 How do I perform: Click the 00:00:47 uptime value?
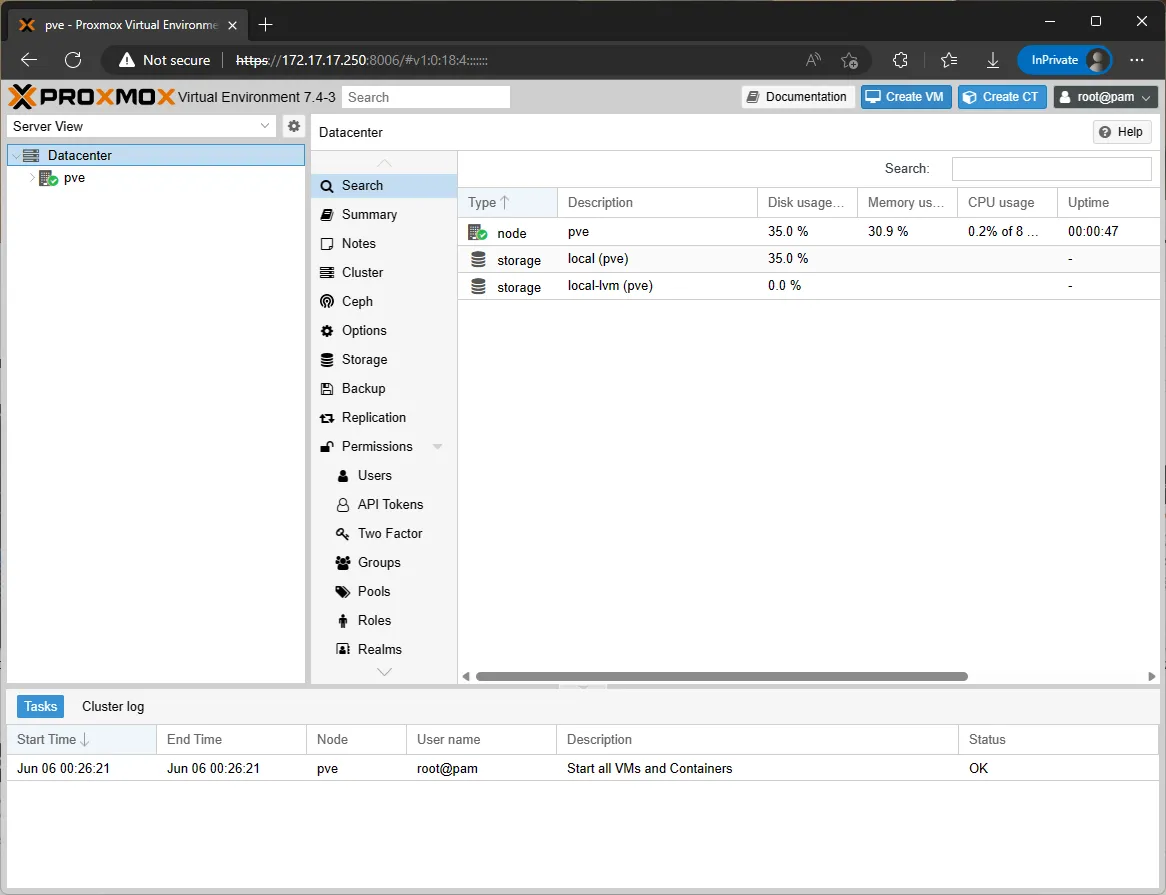1092,232
